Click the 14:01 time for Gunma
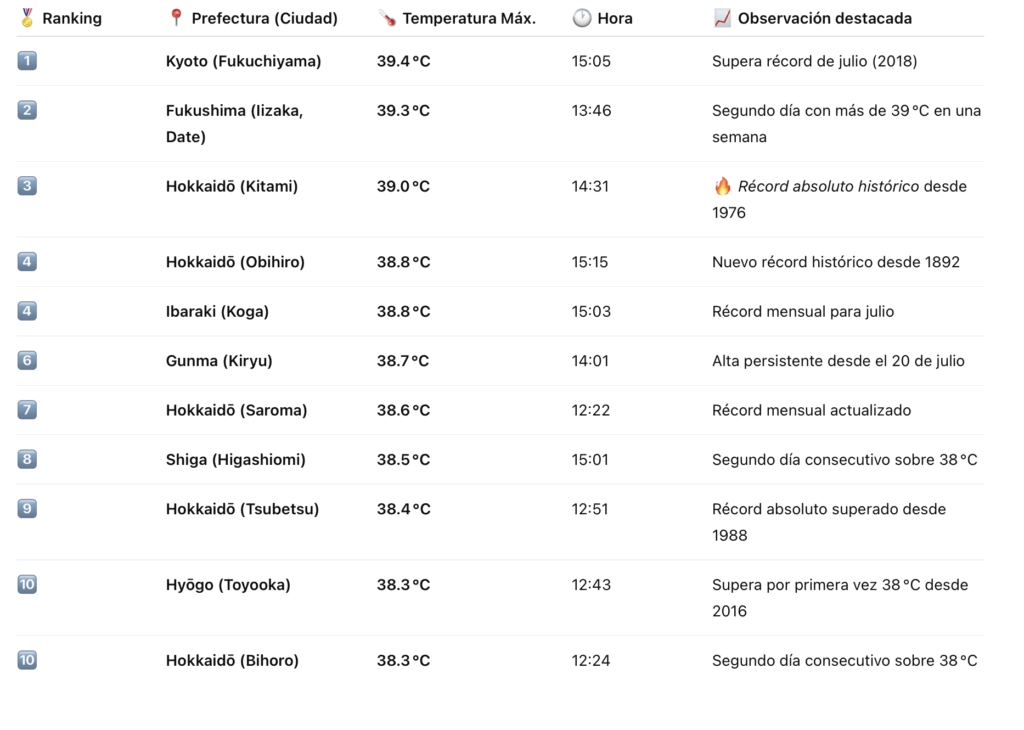 [x=590, y=361]
